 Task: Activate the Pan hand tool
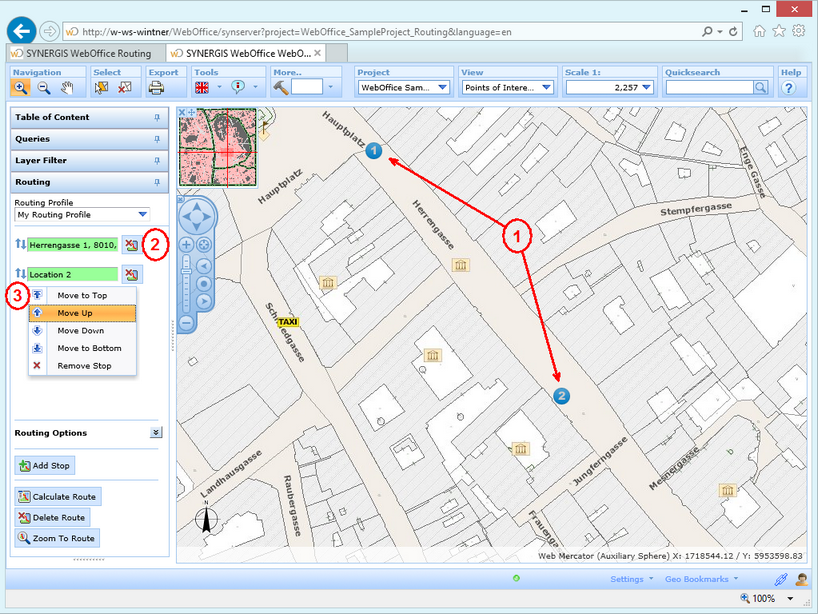(x=66, y=87)
